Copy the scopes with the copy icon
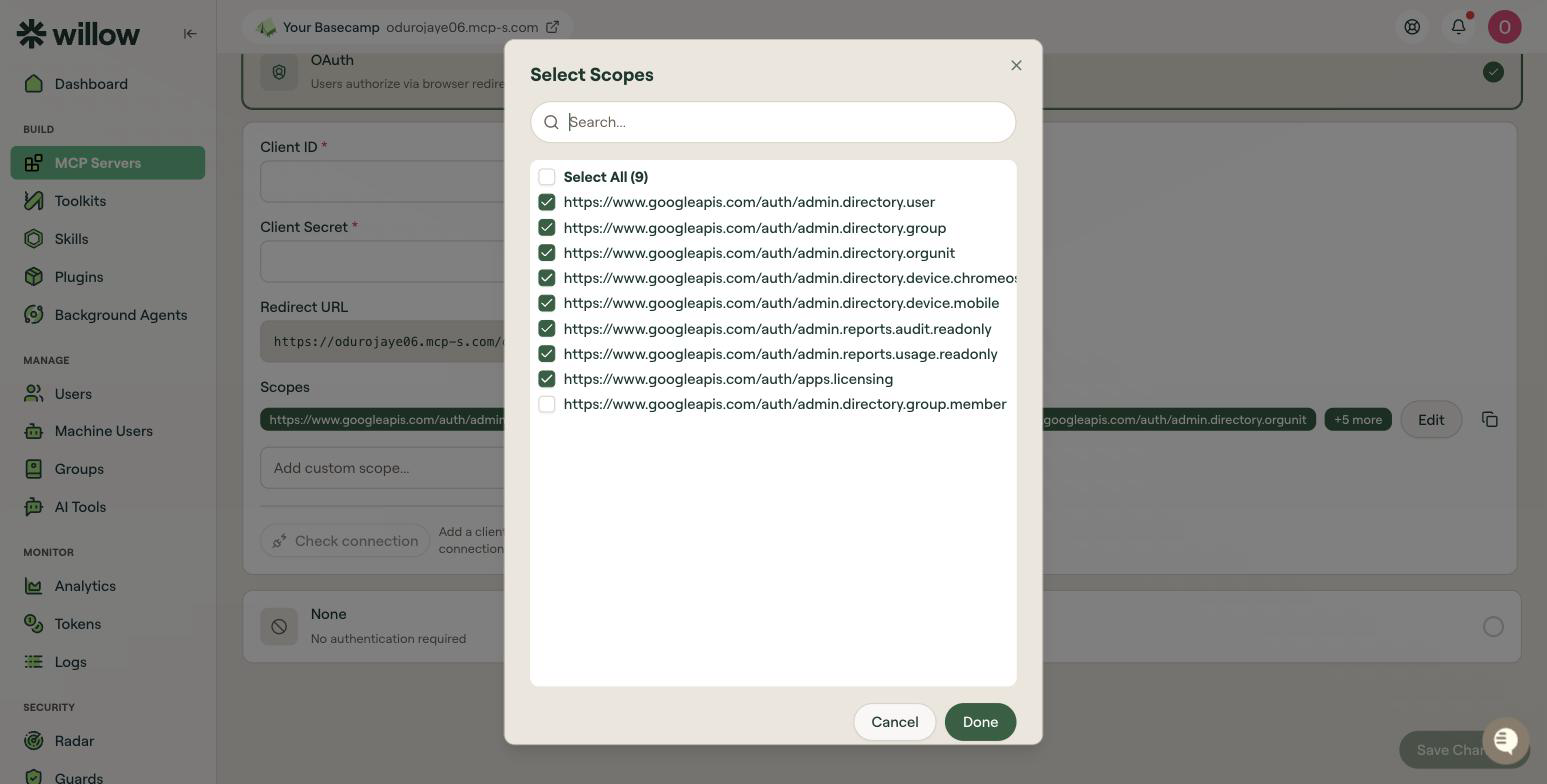The image size is (1547, 784). point(1490,419)
